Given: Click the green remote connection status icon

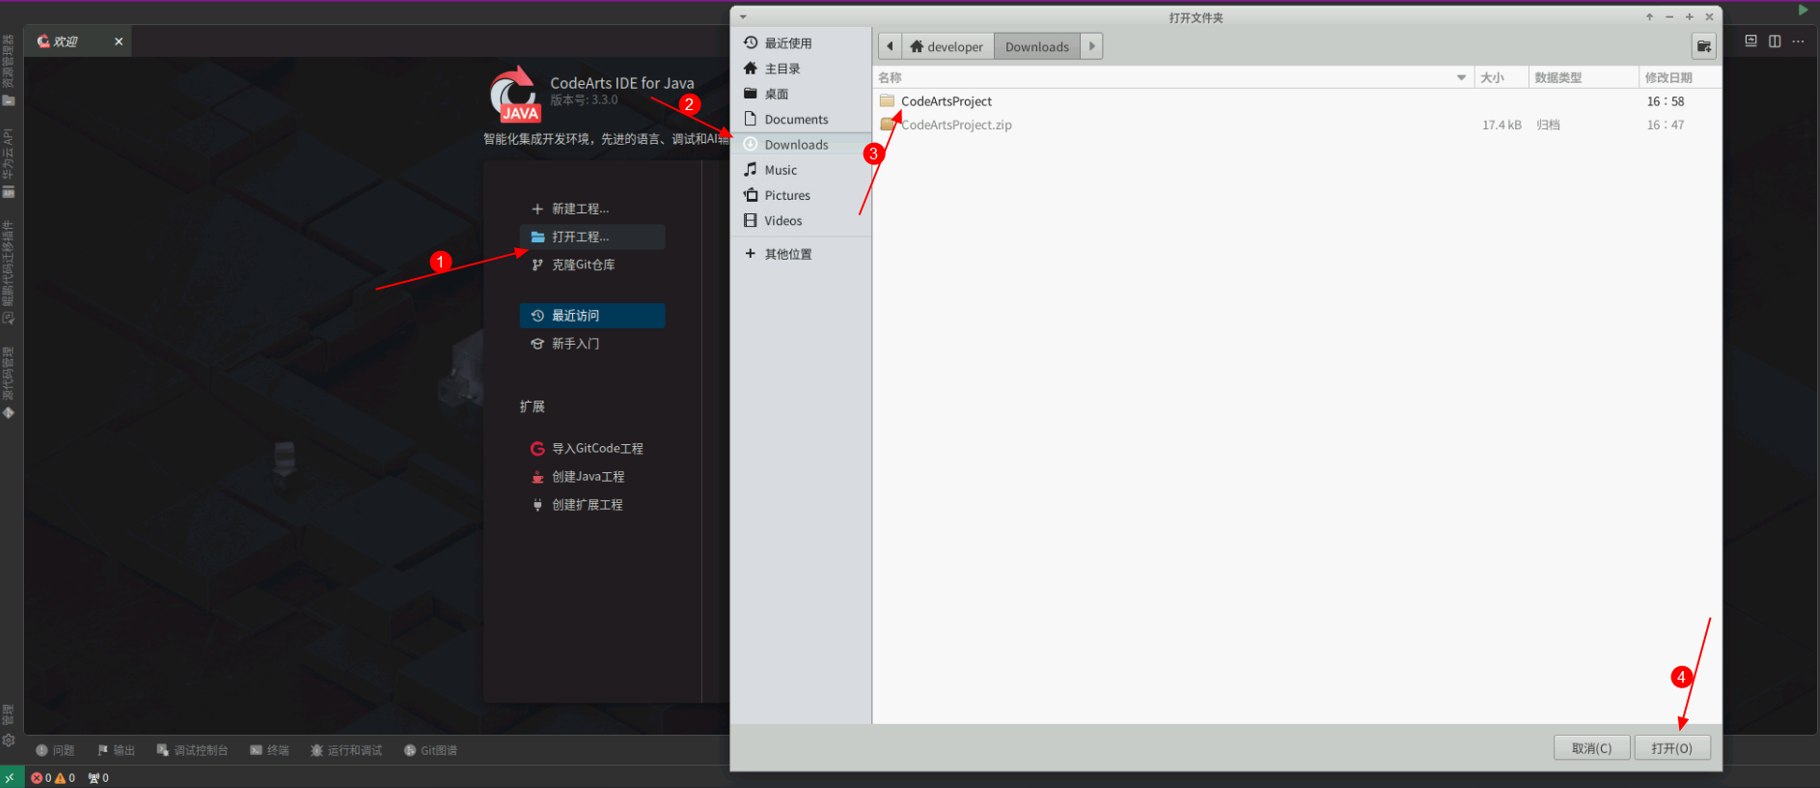Looking at the screenshot, I should (x=10, y=777).
